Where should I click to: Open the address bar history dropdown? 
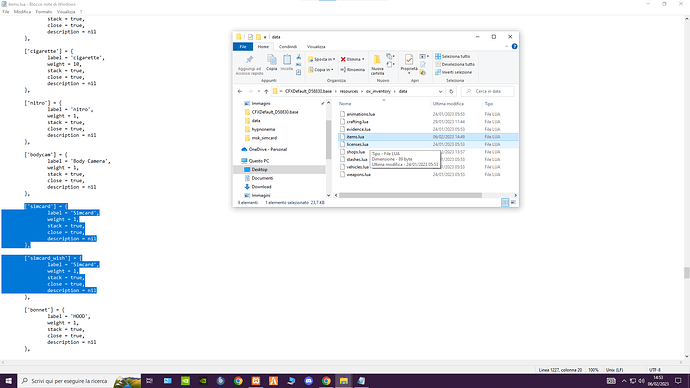pos(440,92)
